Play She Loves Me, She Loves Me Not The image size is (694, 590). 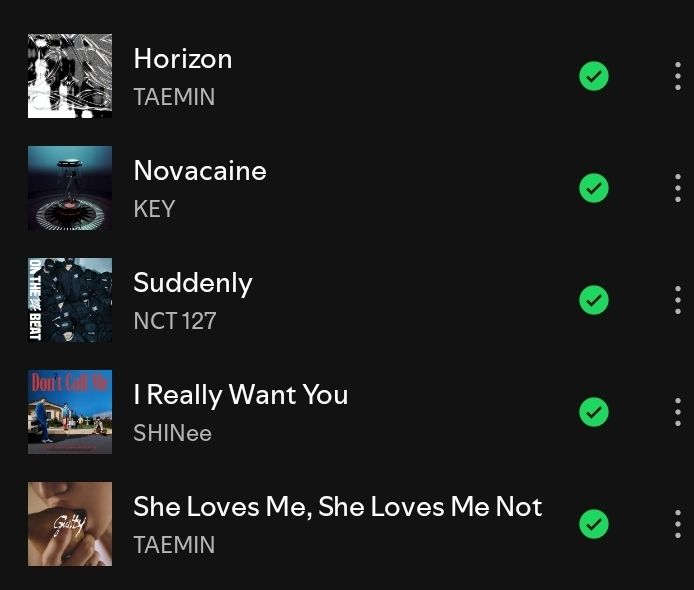click(338, 507)
